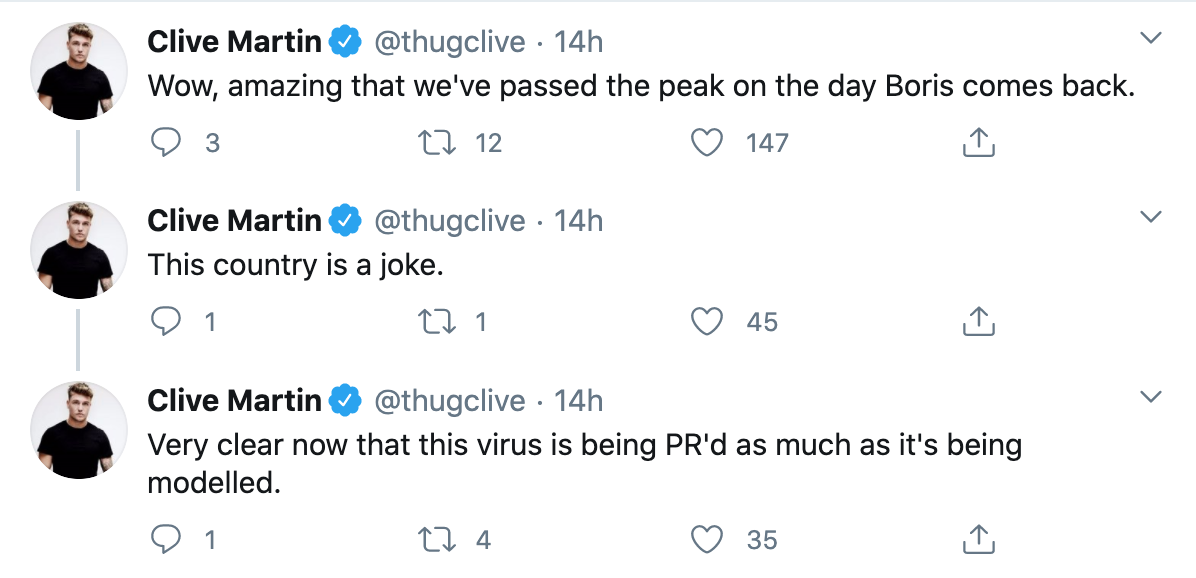The width and height of the screenshot is (1196, 578).
Task: Like the tweet with 35 likes
Action: pos(706,540)
